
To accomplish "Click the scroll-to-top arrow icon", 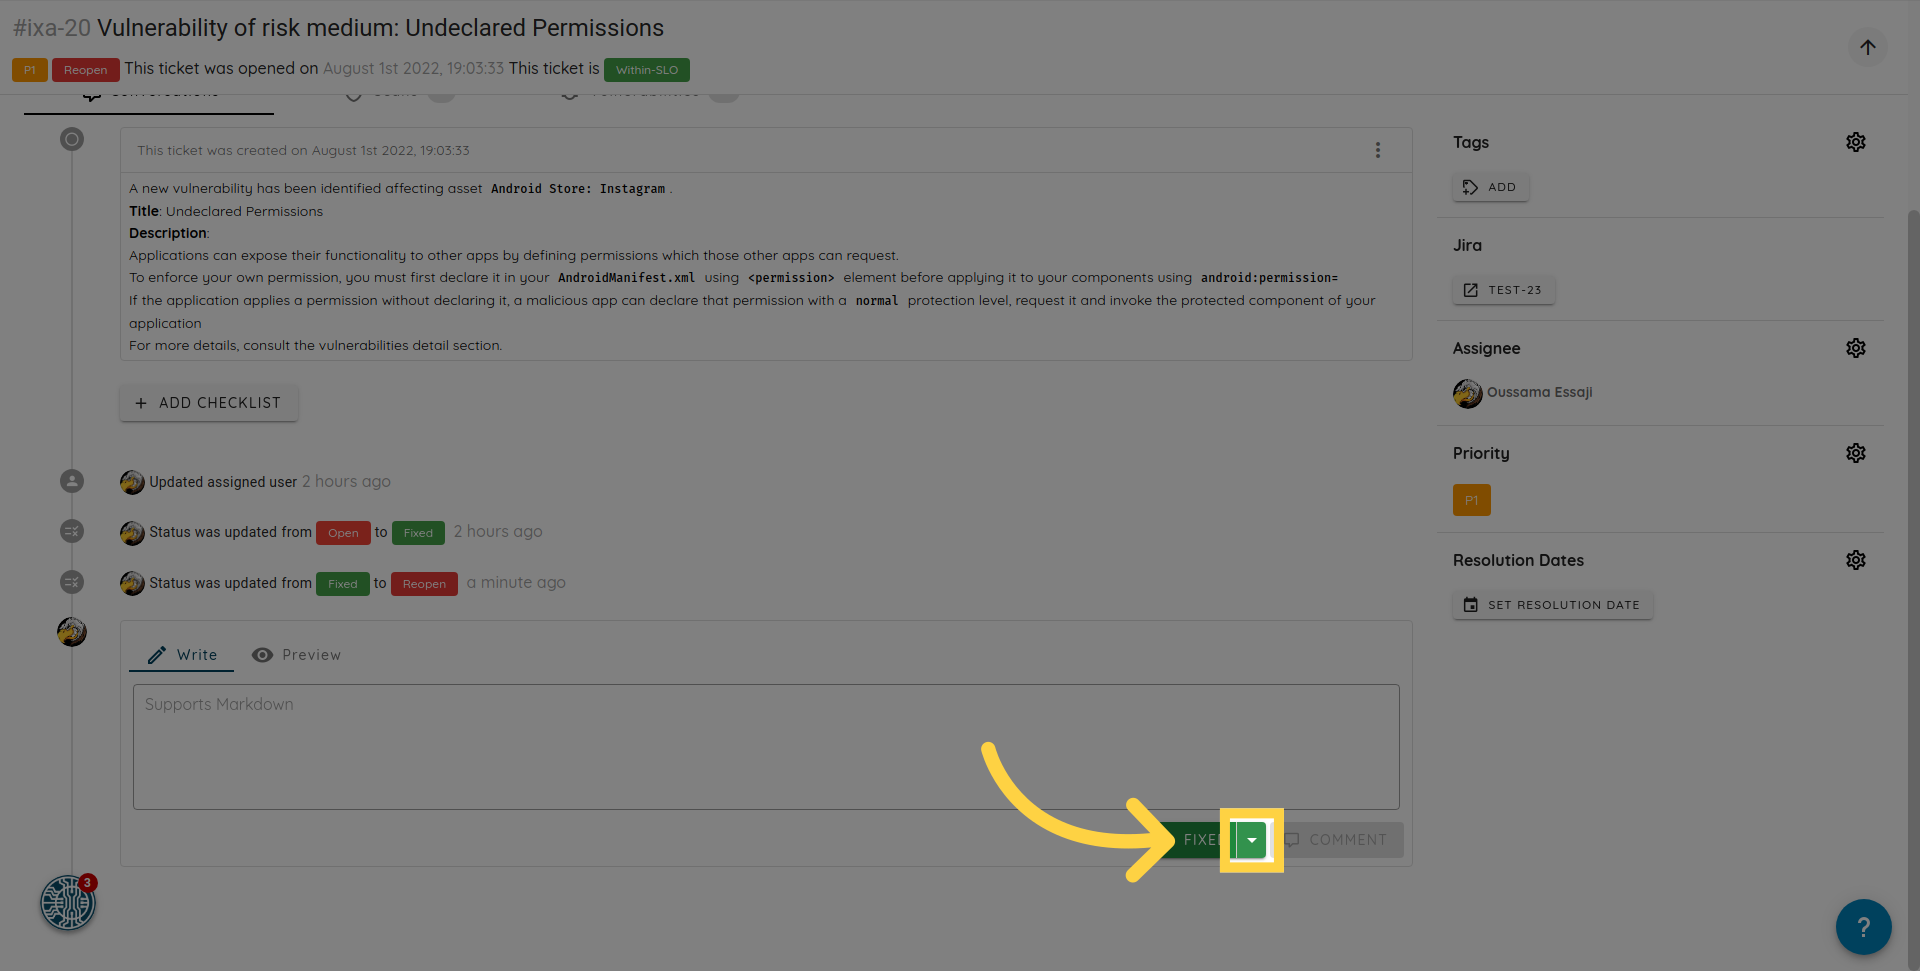I will 1867,47.
